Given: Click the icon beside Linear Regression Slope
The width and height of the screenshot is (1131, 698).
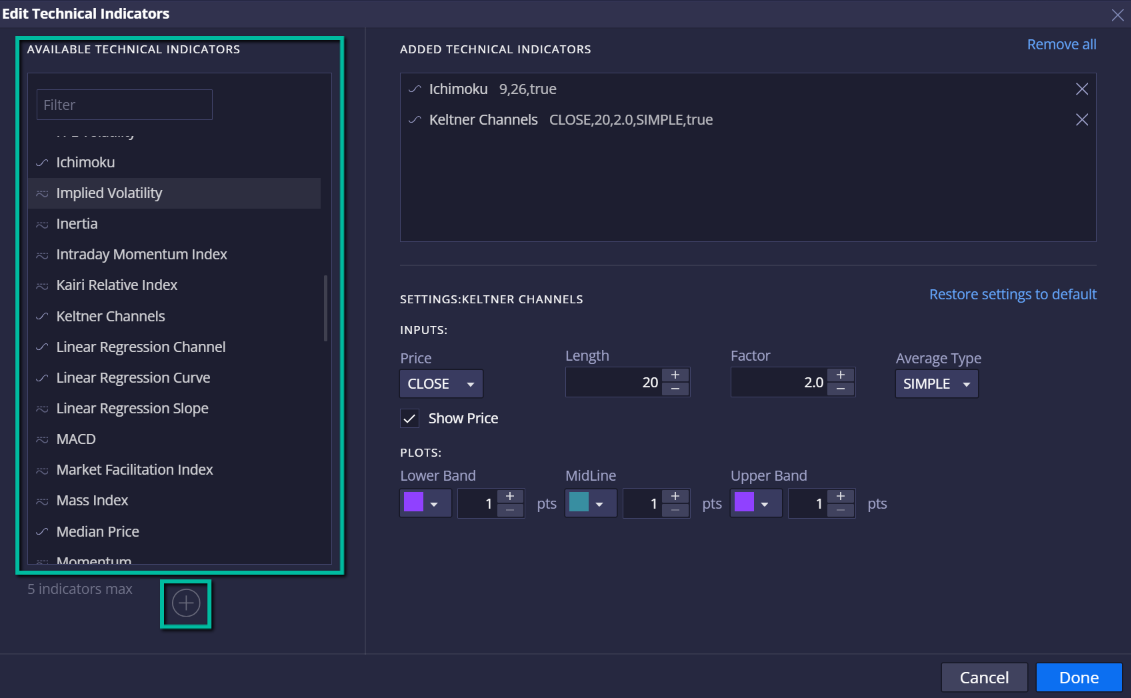Looking at the screenshot, I should (43, 409).
